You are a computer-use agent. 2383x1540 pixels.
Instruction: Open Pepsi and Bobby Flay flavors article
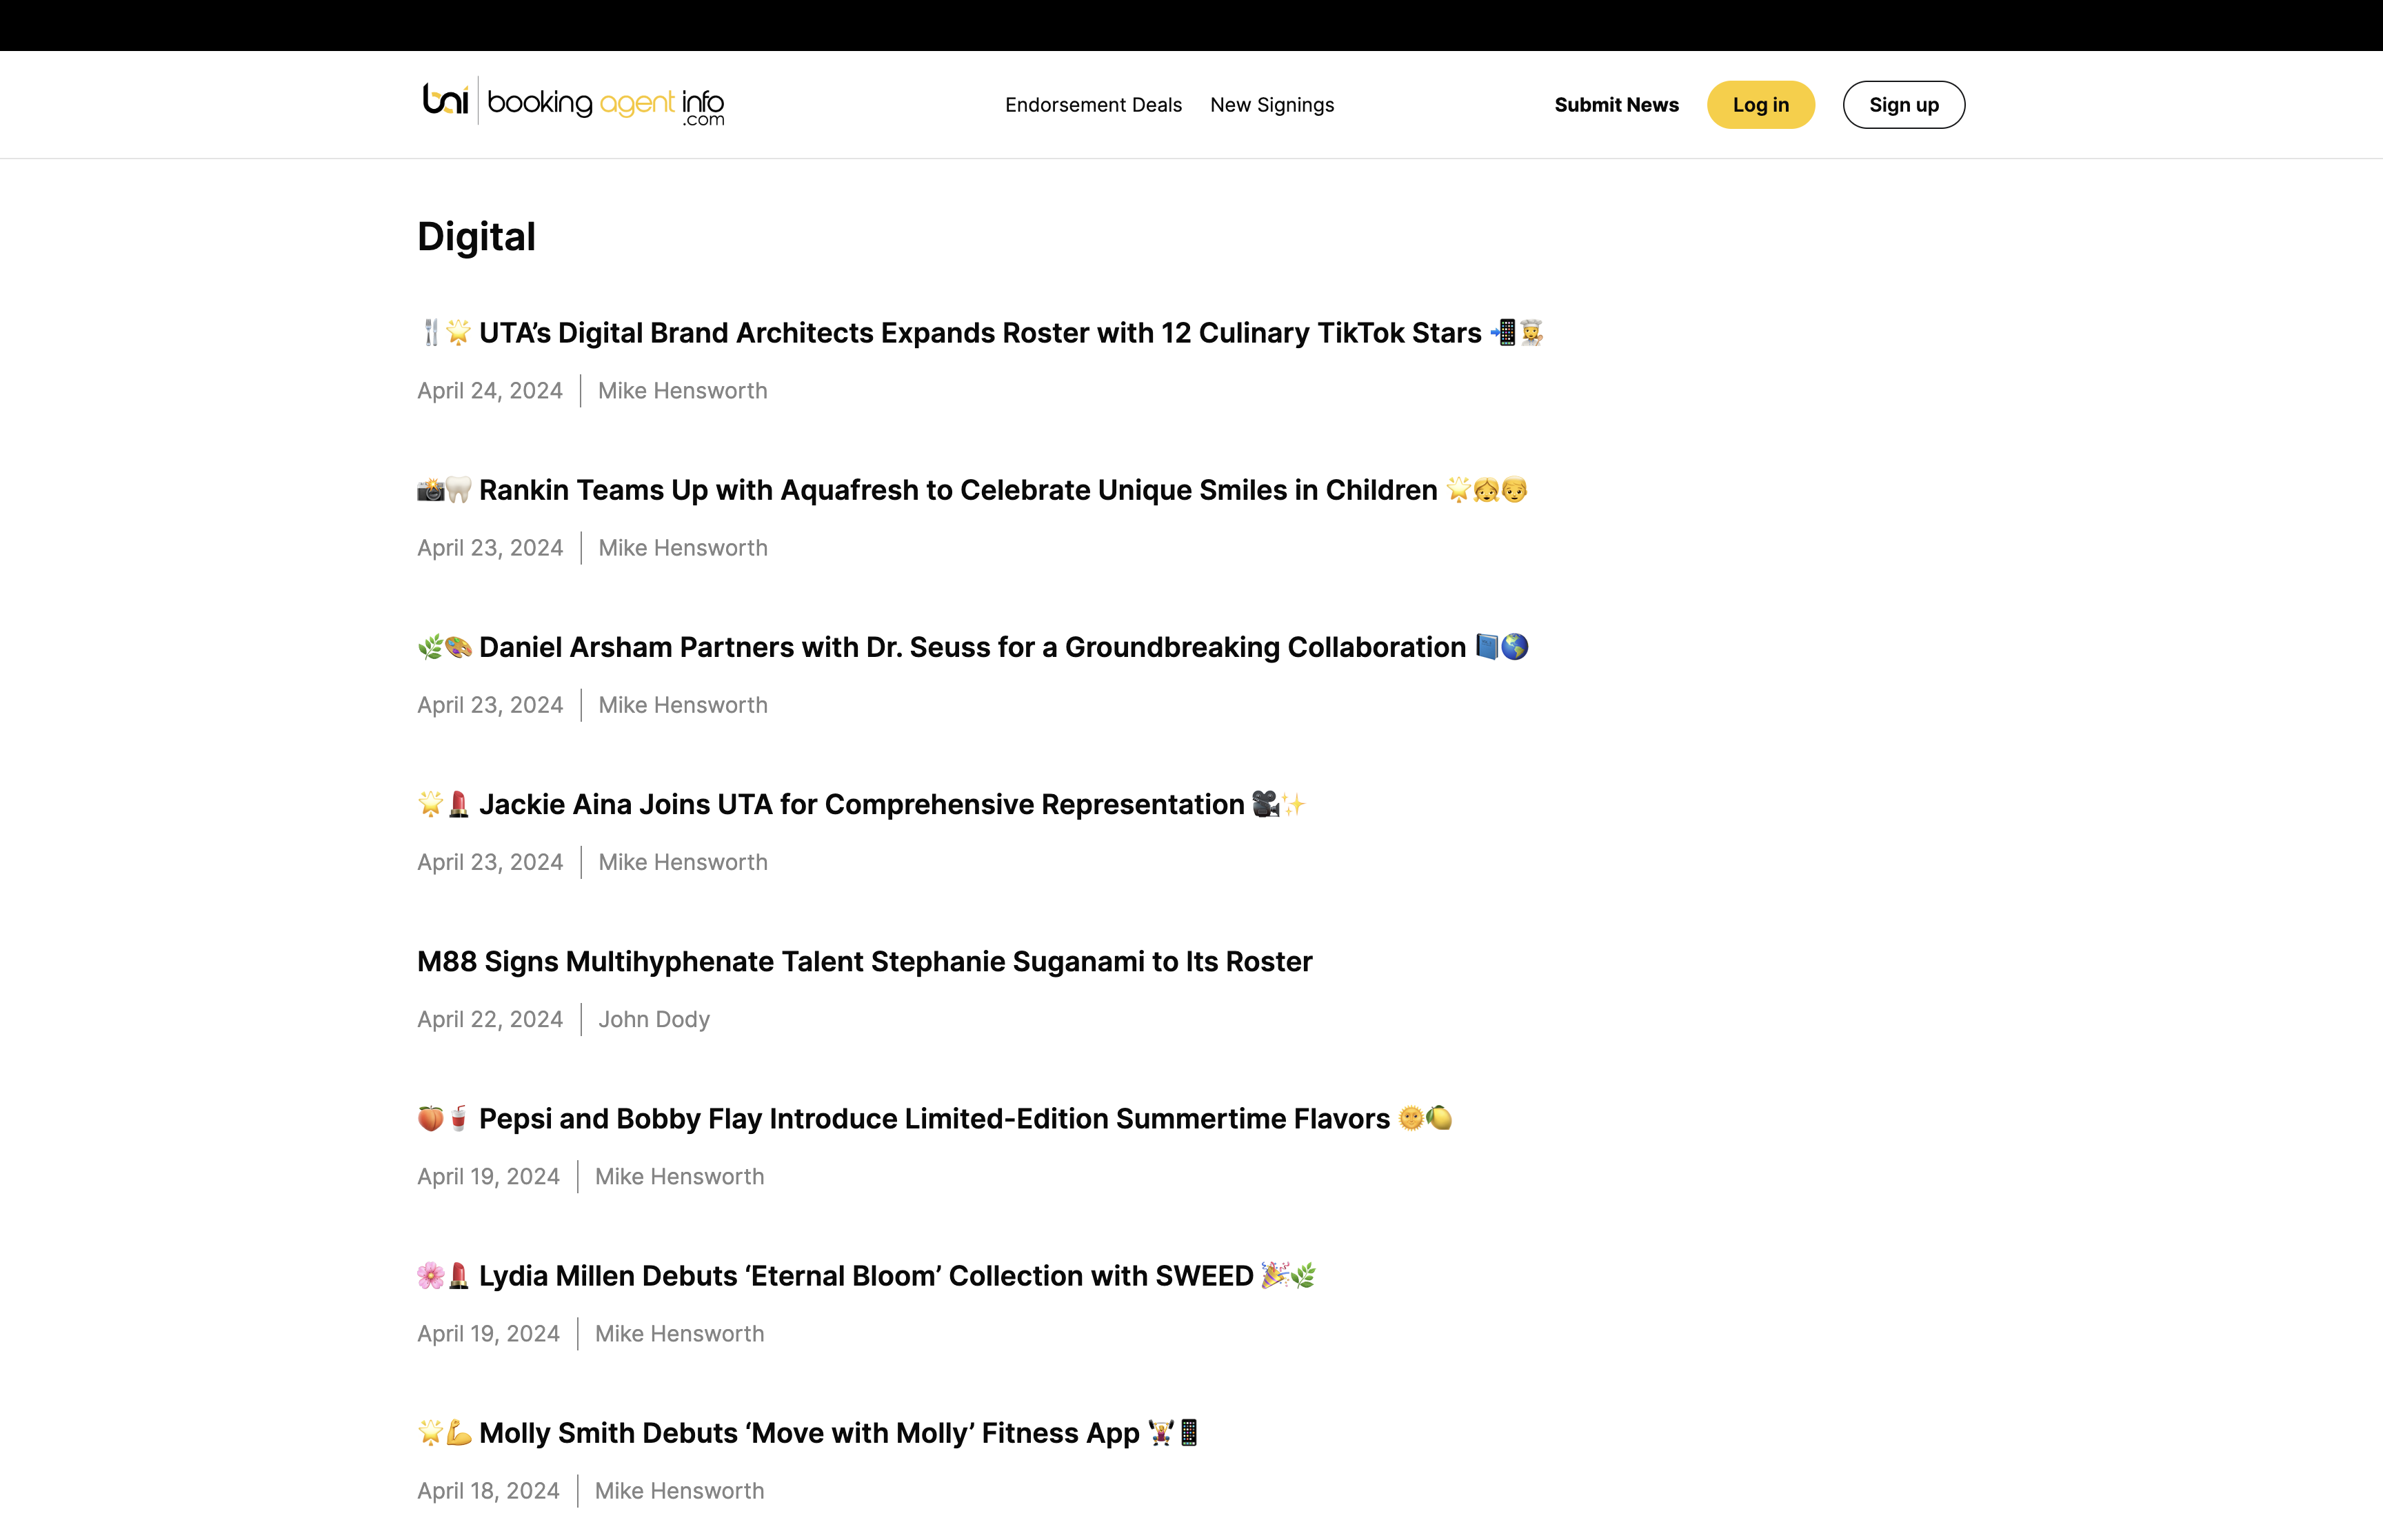(934, 1118)
